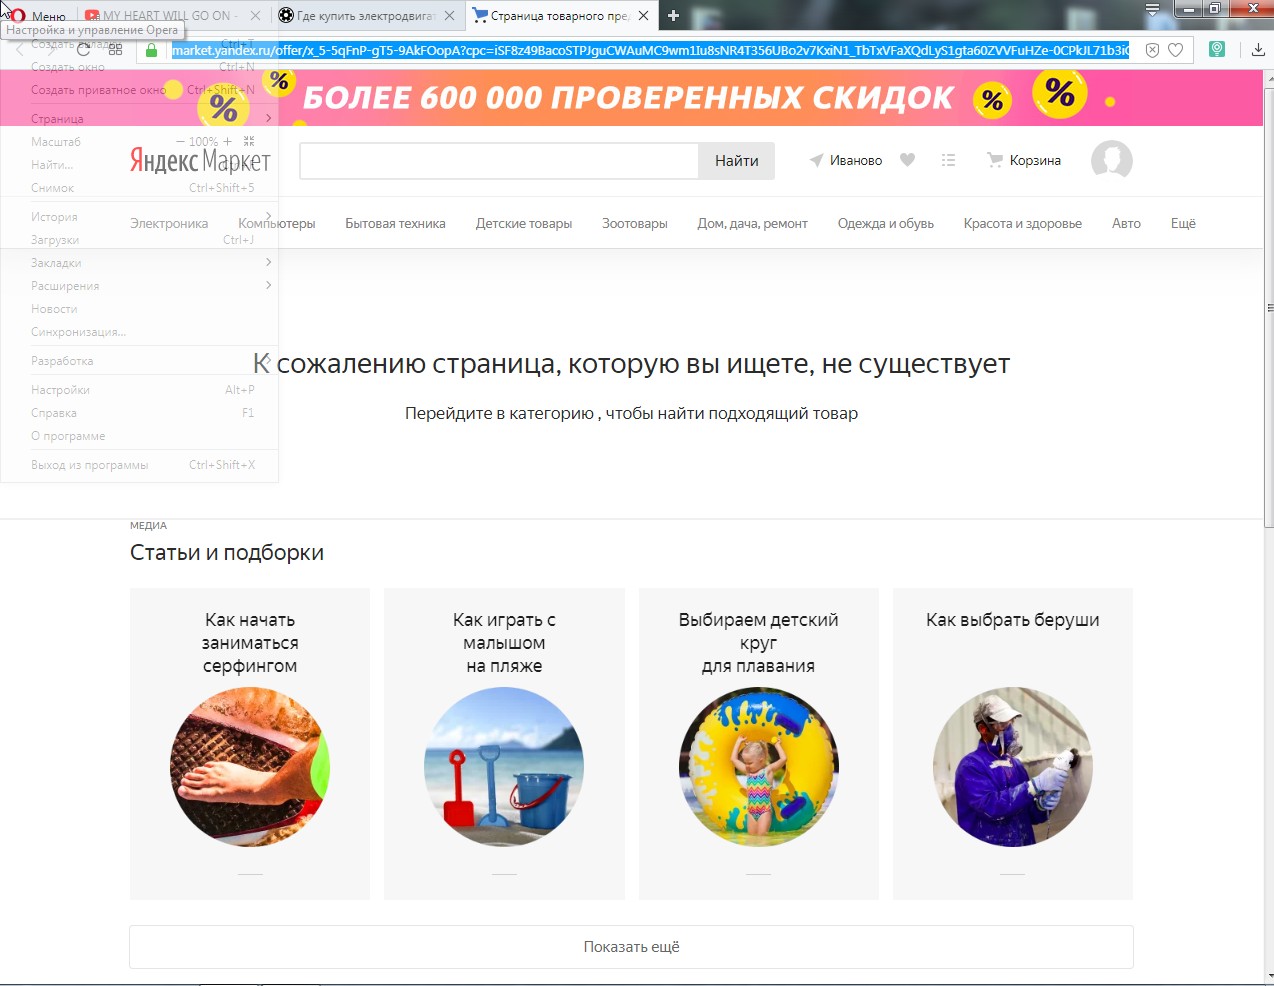Open the downloads arrow icon
Viewport: 1274px width, 986px height.
(1258, 49)
